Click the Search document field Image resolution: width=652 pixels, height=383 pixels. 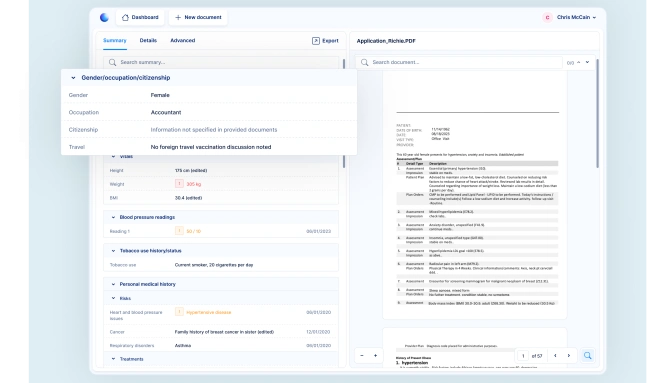coord(459,62)
